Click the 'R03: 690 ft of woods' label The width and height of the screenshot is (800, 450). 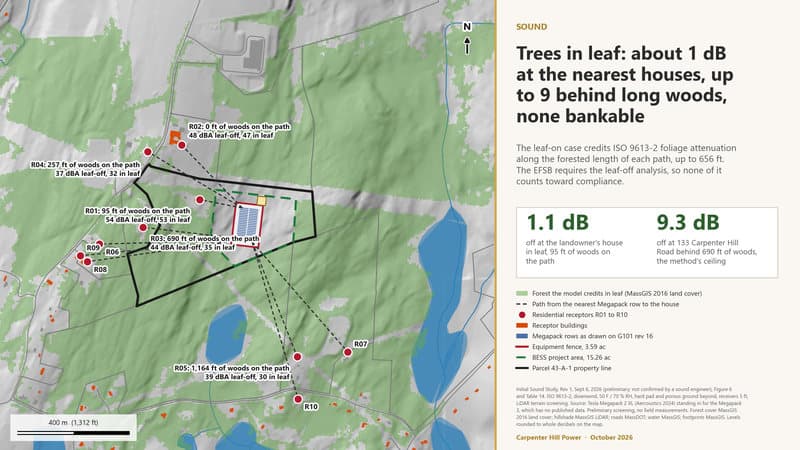204,238
